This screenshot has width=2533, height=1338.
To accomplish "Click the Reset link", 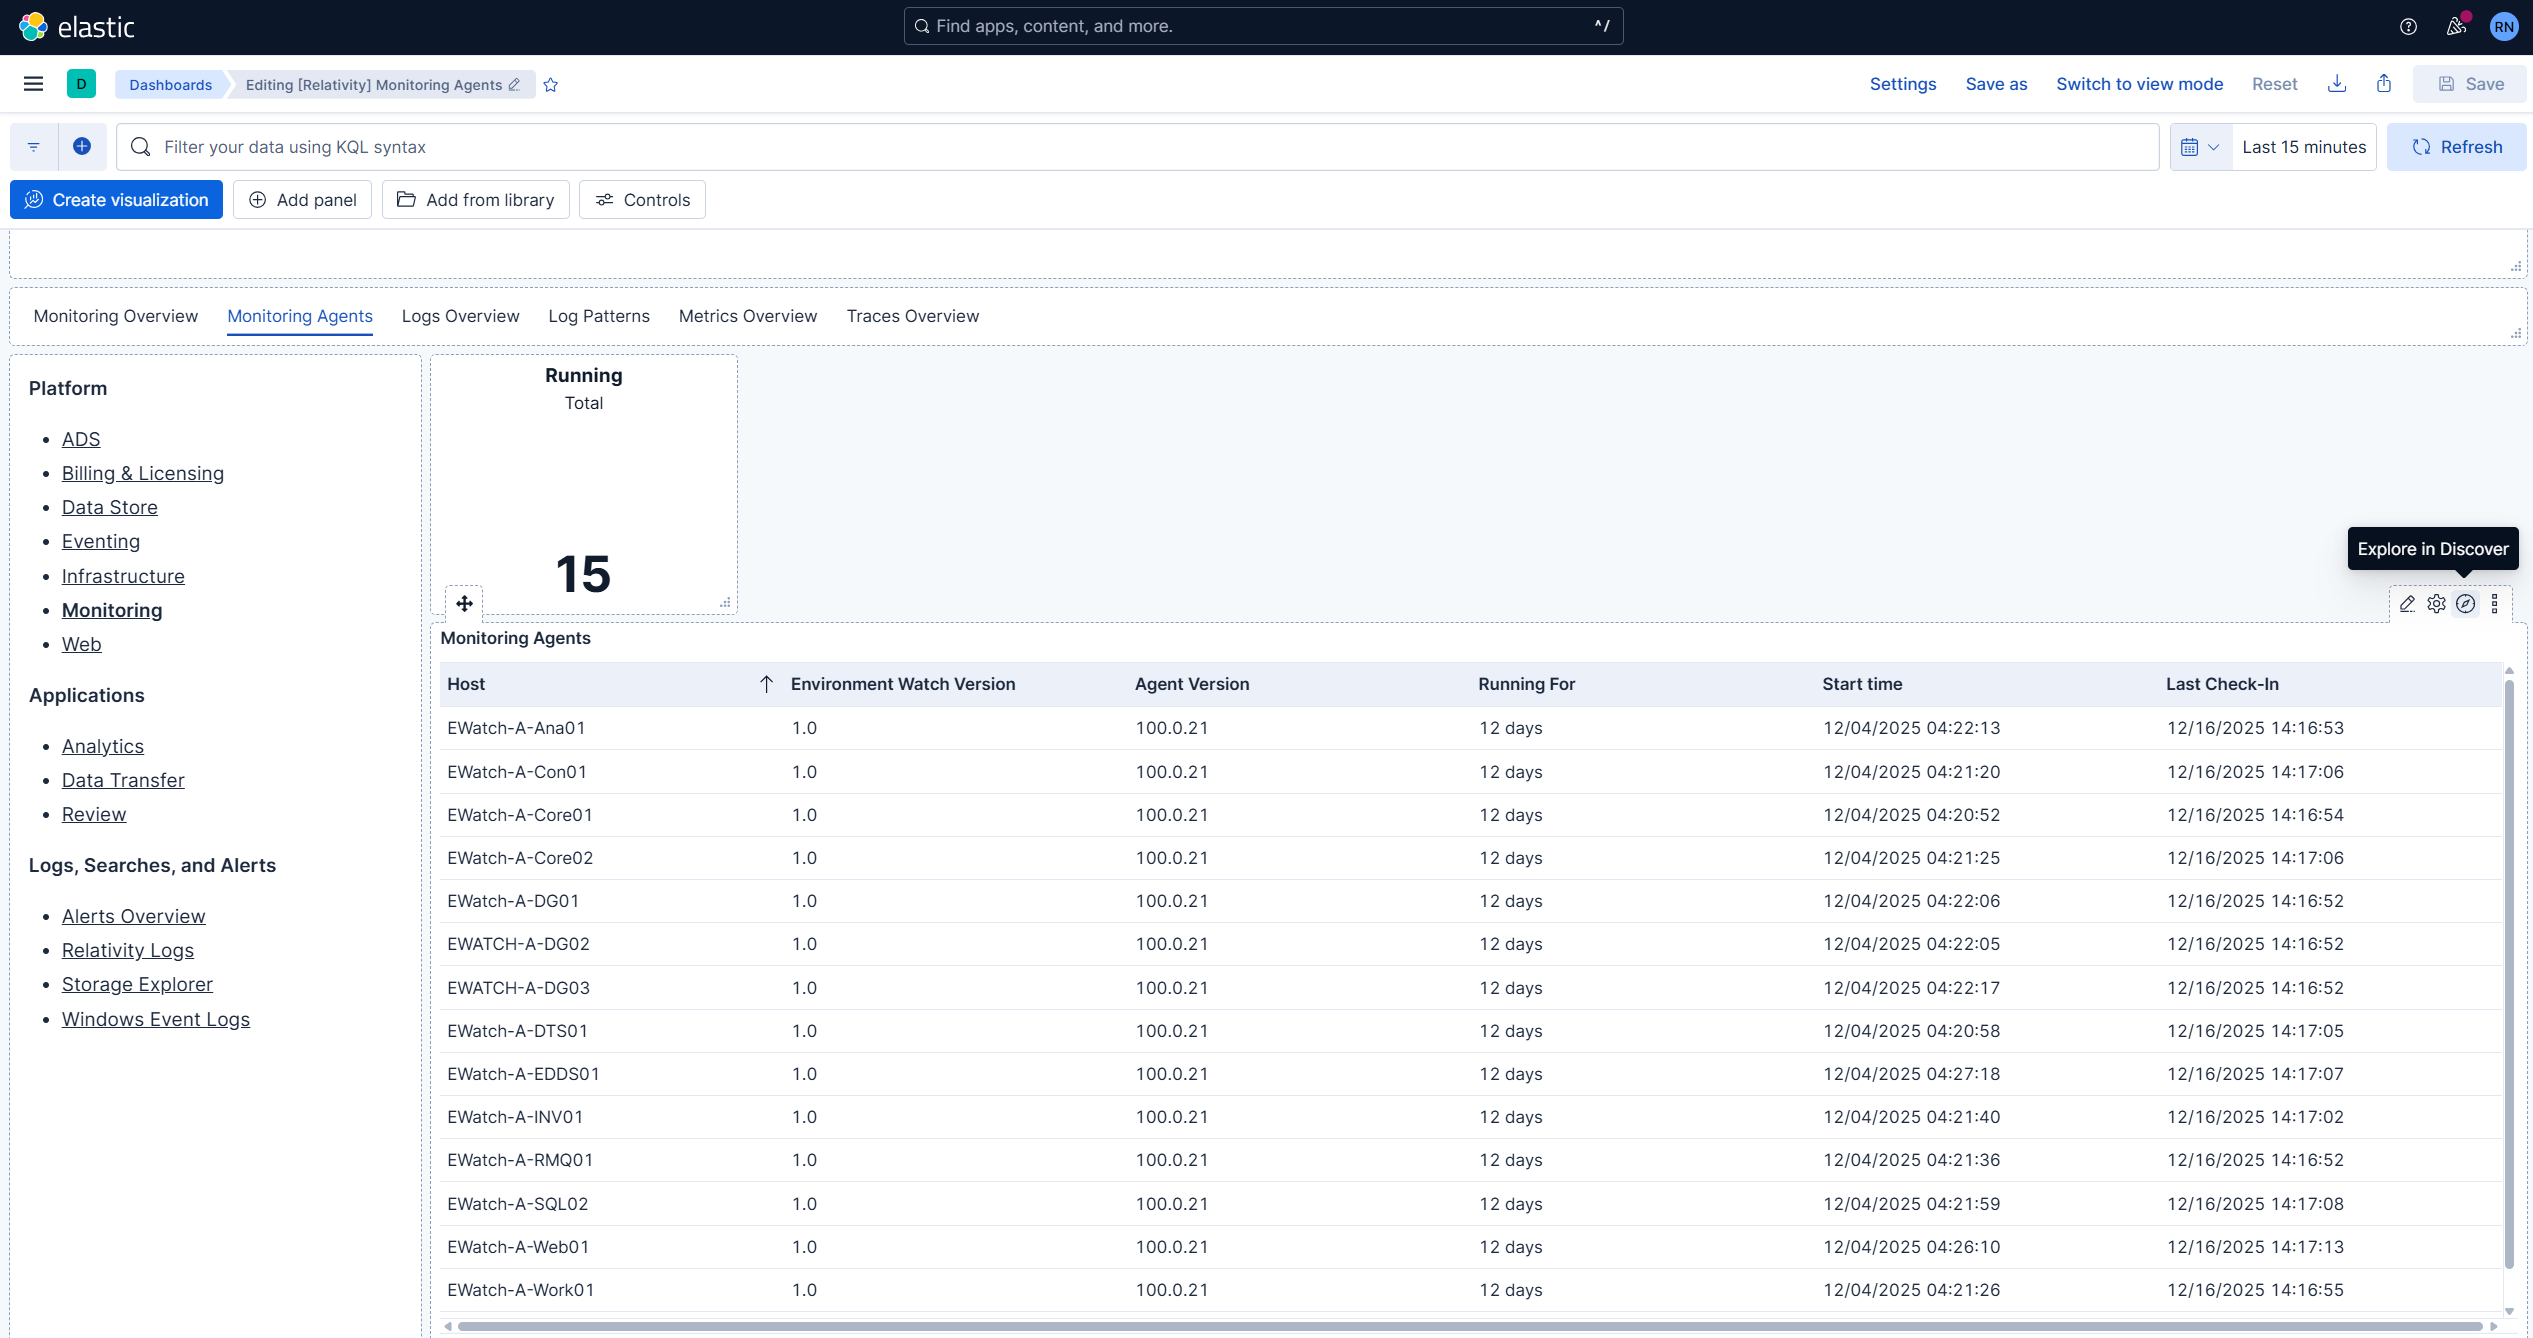I will coord(2274,84).
